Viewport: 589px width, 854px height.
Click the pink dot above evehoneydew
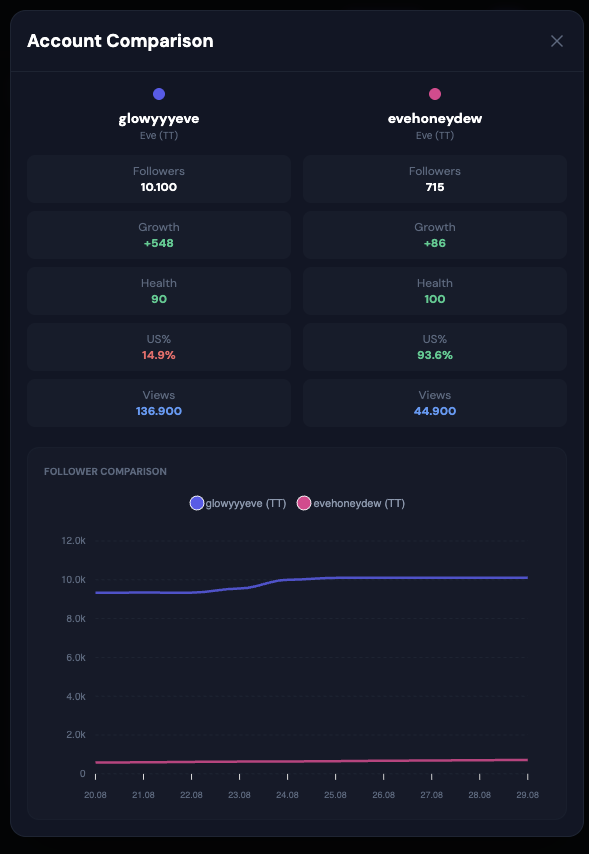coord(435,94)
